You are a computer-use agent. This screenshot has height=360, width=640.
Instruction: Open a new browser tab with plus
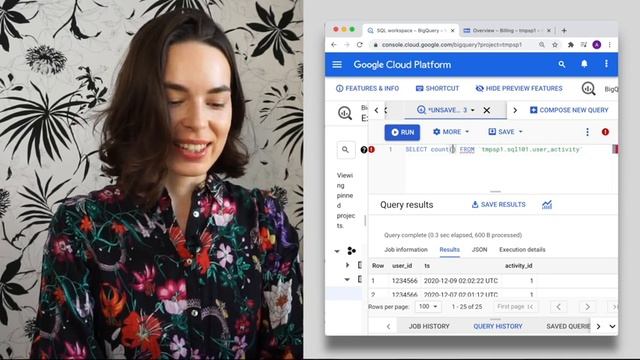click(x=564, y=30)
